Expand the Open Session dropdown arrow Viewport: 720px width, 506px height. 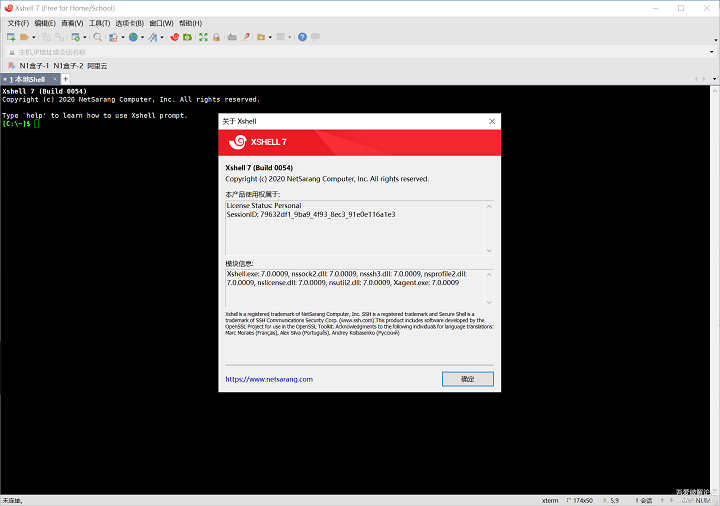click(34, 37)
